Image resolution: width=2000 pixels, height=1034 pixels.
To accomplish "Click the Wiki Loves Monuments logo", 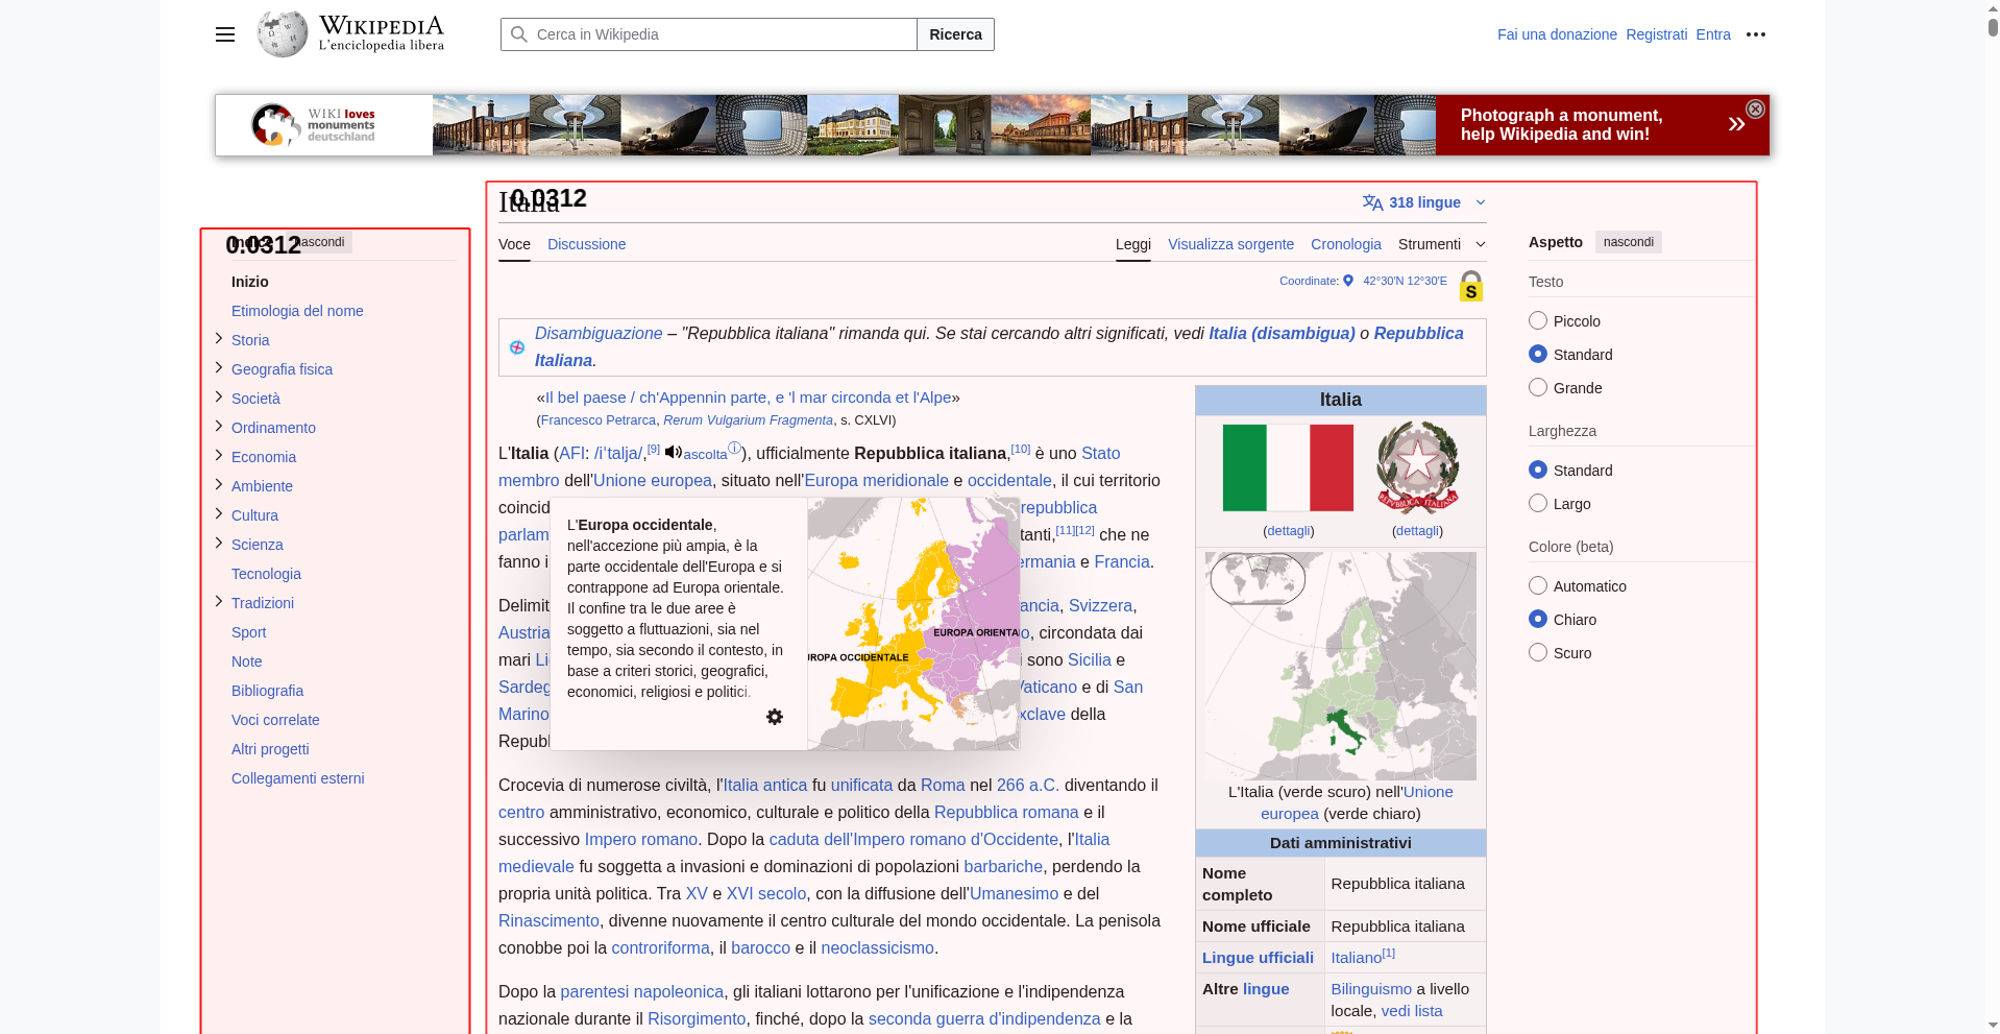I will [313, 125].
